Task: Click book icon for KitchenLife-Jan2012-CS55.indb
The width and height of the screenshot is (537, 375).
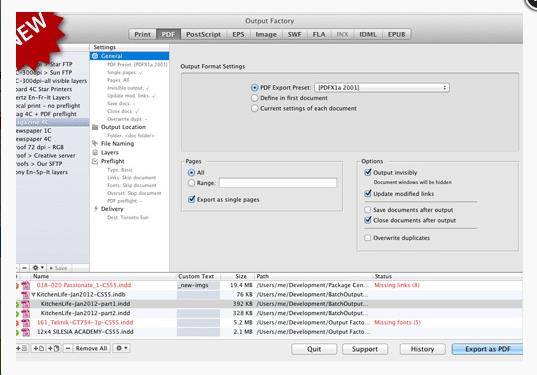Action: (26, 295)
